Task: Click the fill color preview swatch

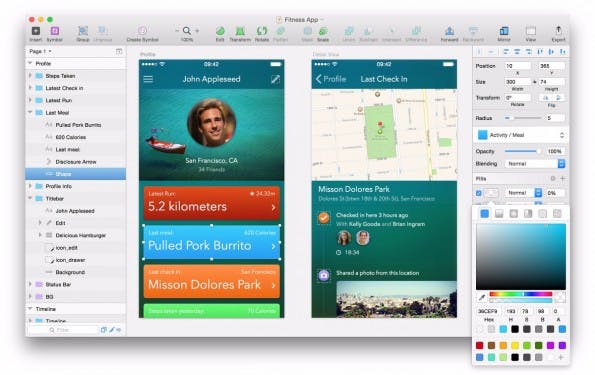Action: (x=491, y=193)
